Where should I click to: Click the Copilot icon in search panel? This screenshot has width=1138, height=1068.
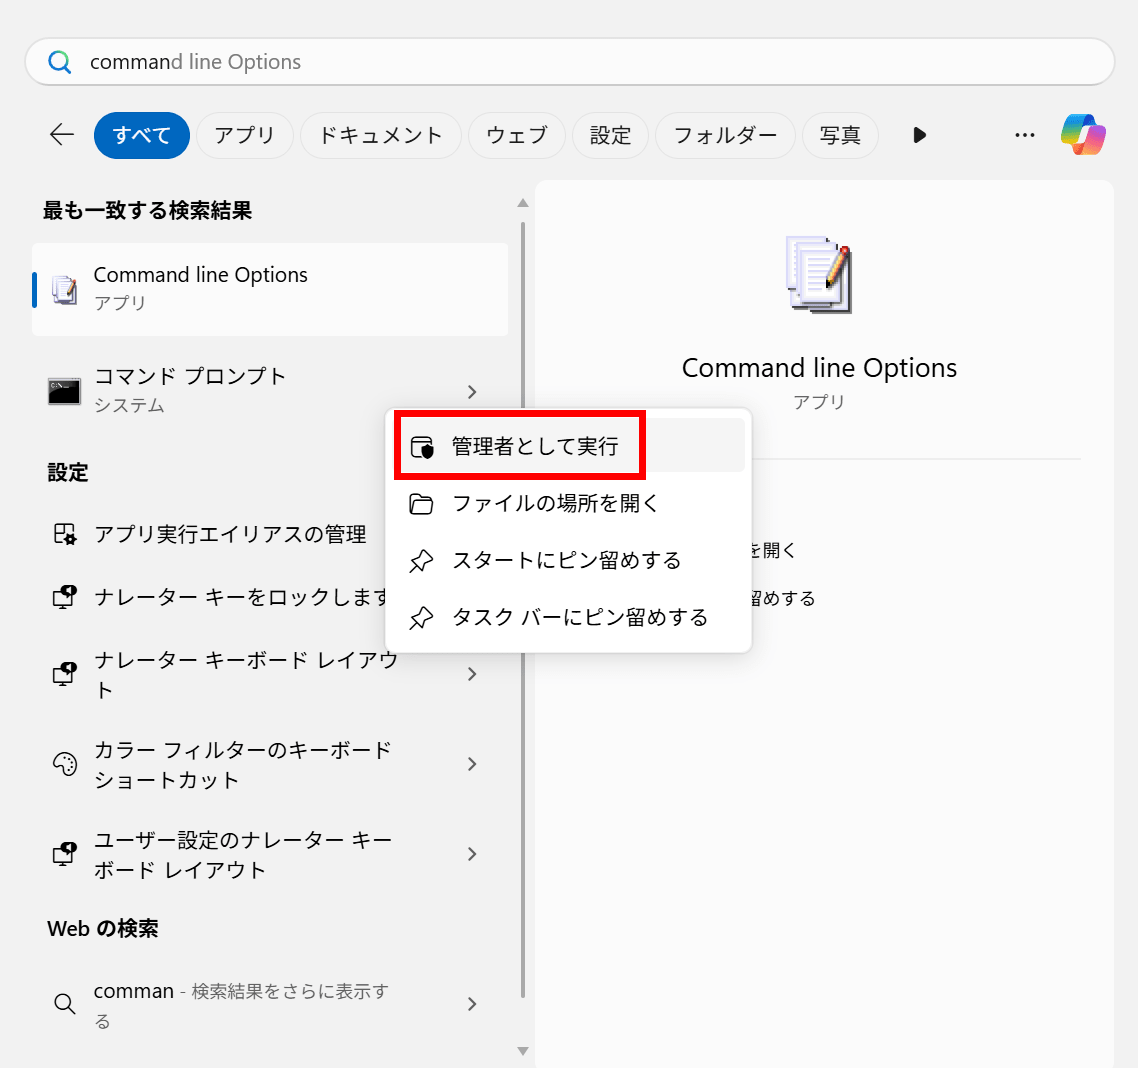[x=1083, y=135]
